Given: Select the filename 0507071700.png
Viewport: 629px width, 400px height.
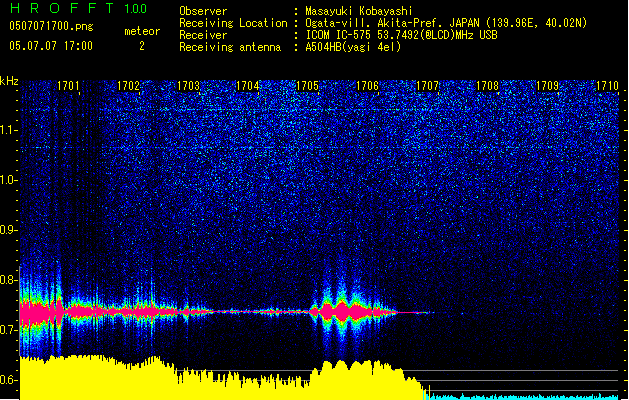Looking at the screenshot, I should (x=51, y=26).
